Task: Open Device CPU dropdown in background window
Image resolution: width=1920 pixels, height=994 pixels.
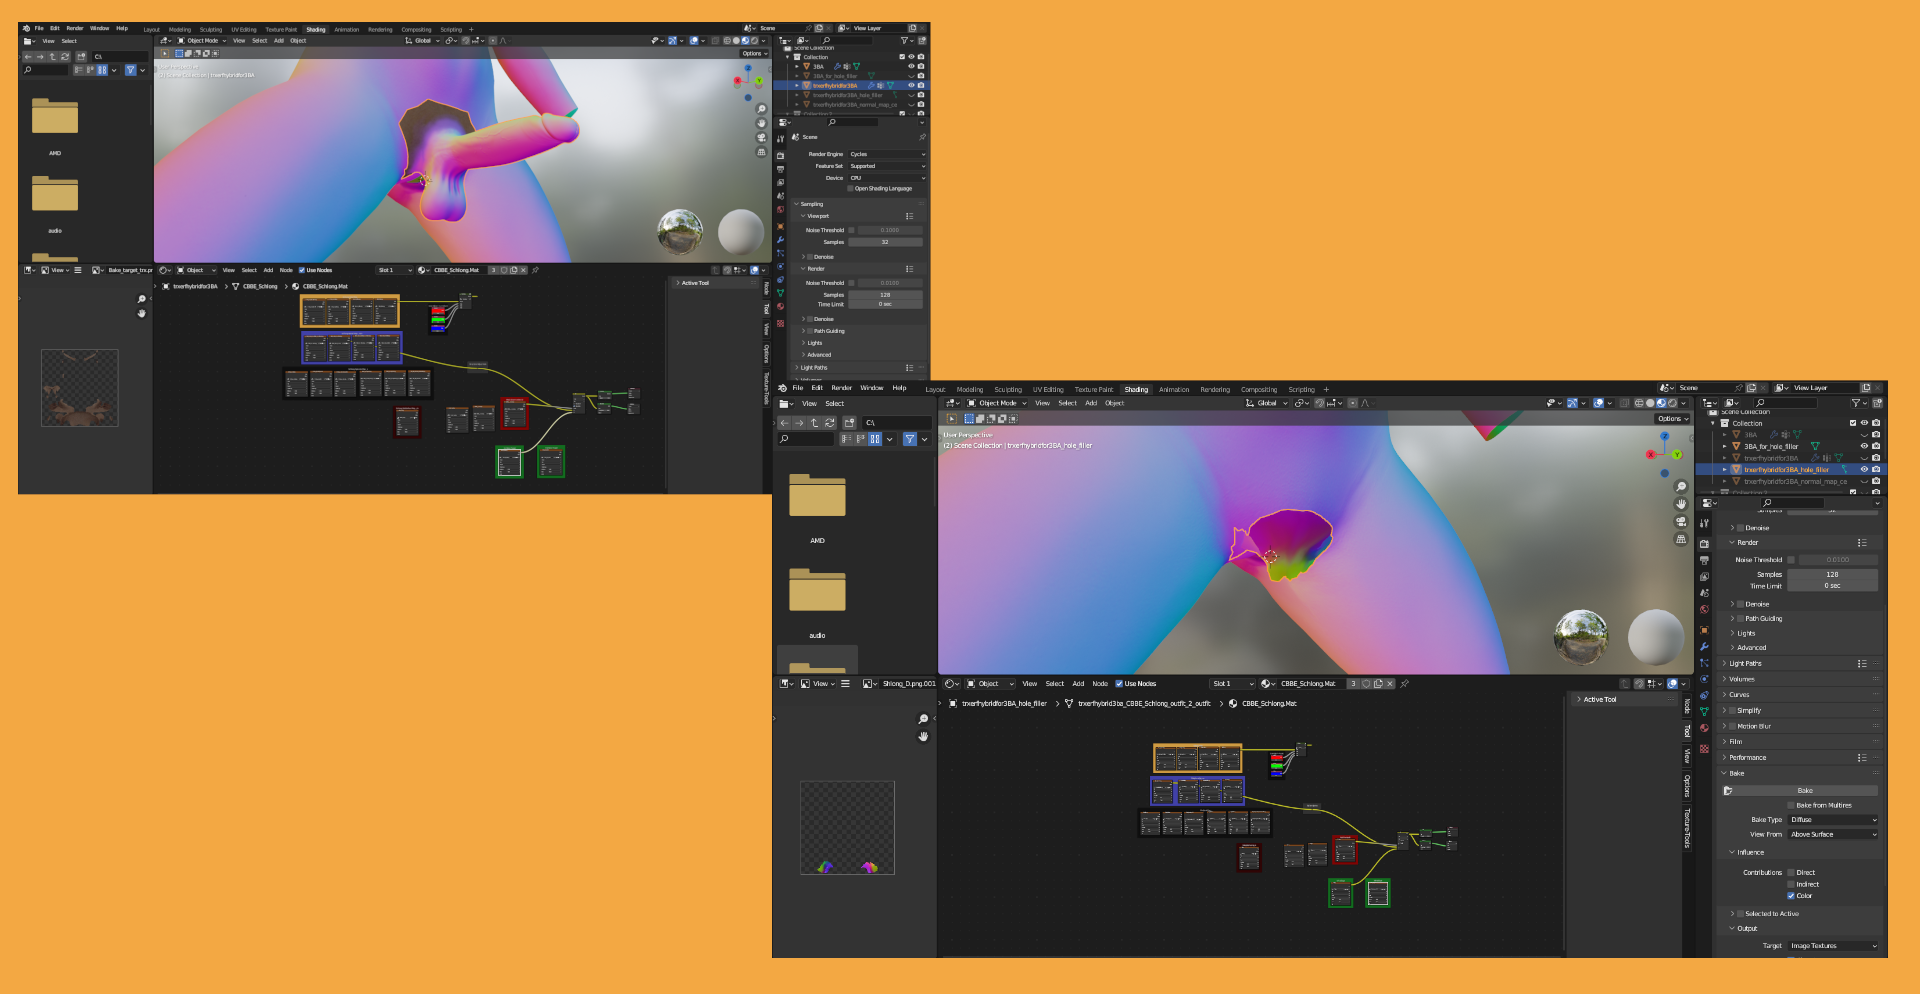Action: point(887,178)
